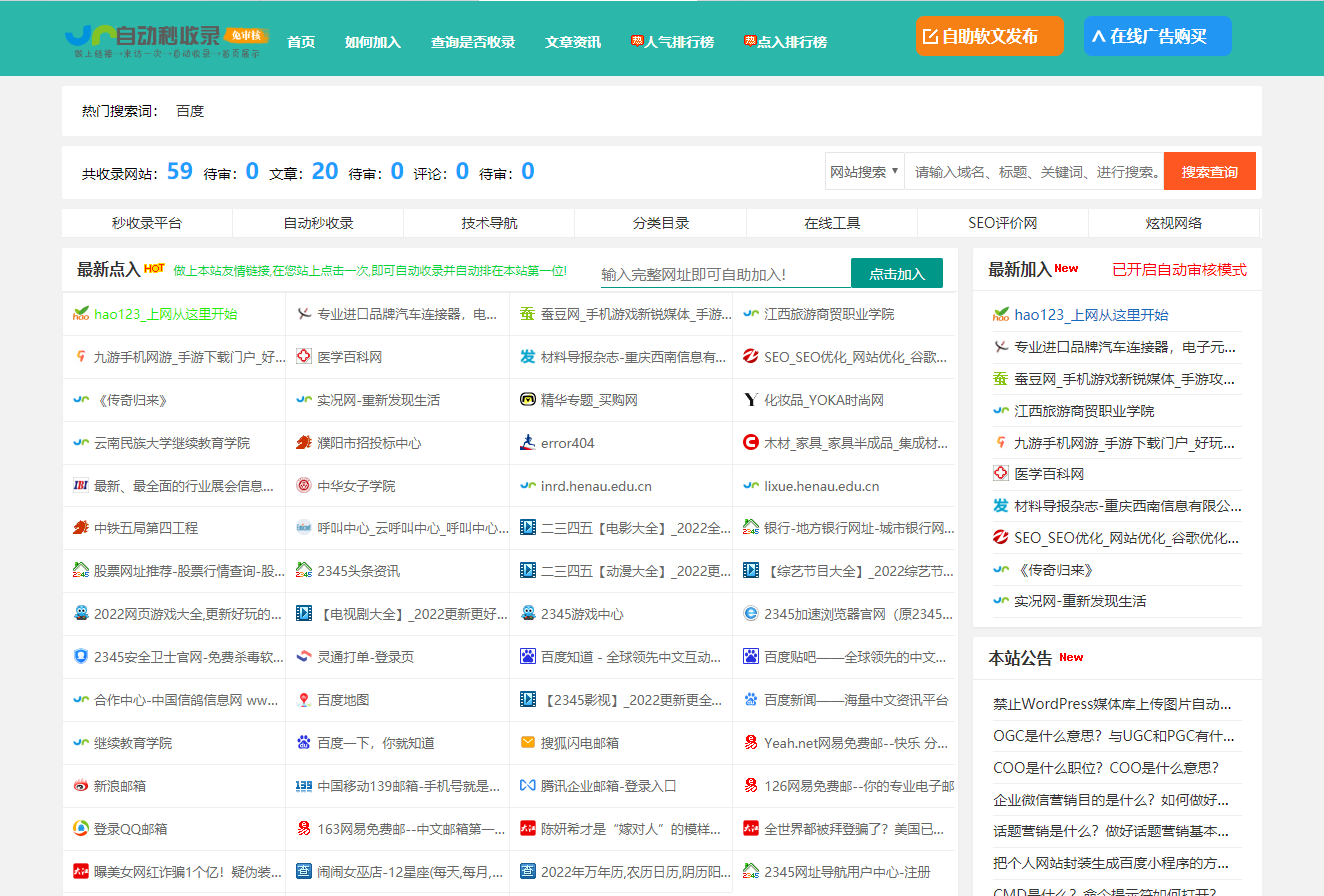Viewport: 1324px width, 896px height.
Task: Click the hao123 icon in 最新加入 sidebar
Action: point(1001,316)
